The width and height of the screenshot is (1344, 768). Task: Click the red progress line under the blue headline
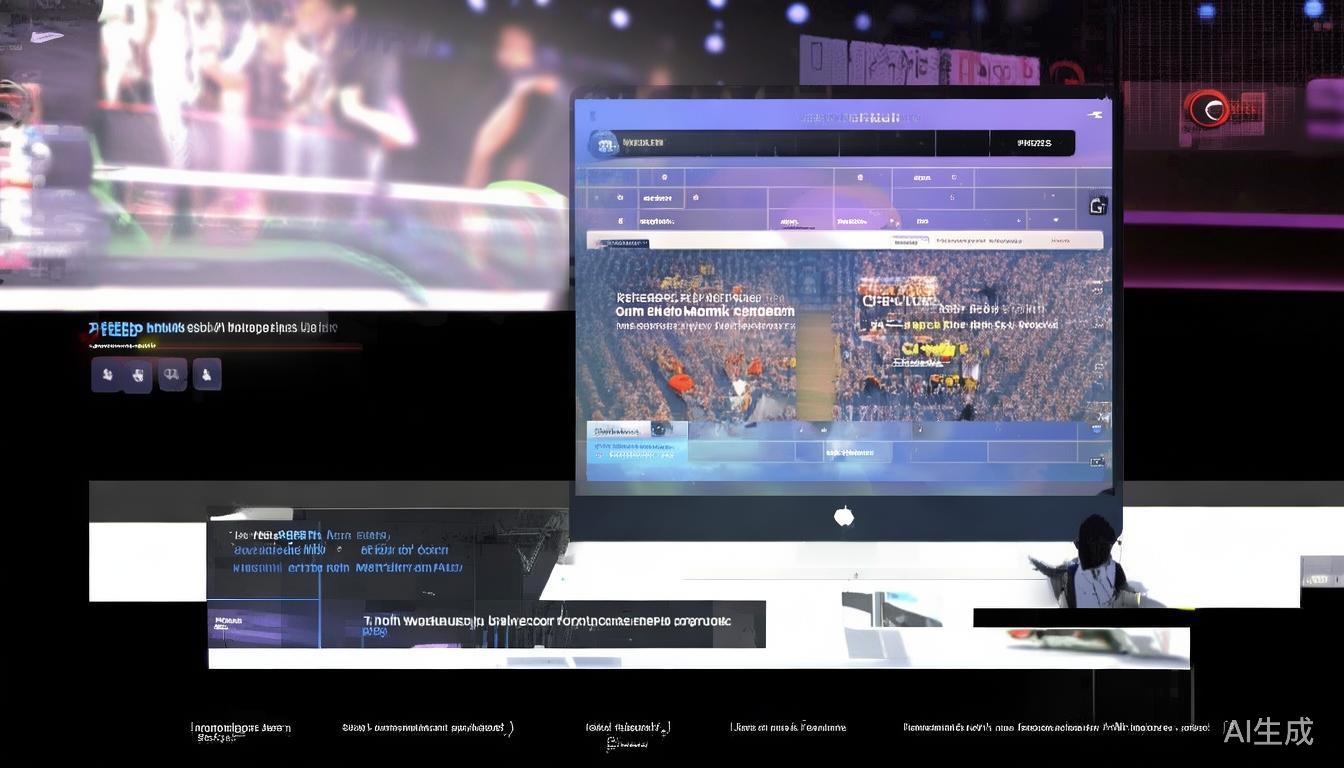click(224, 347)
